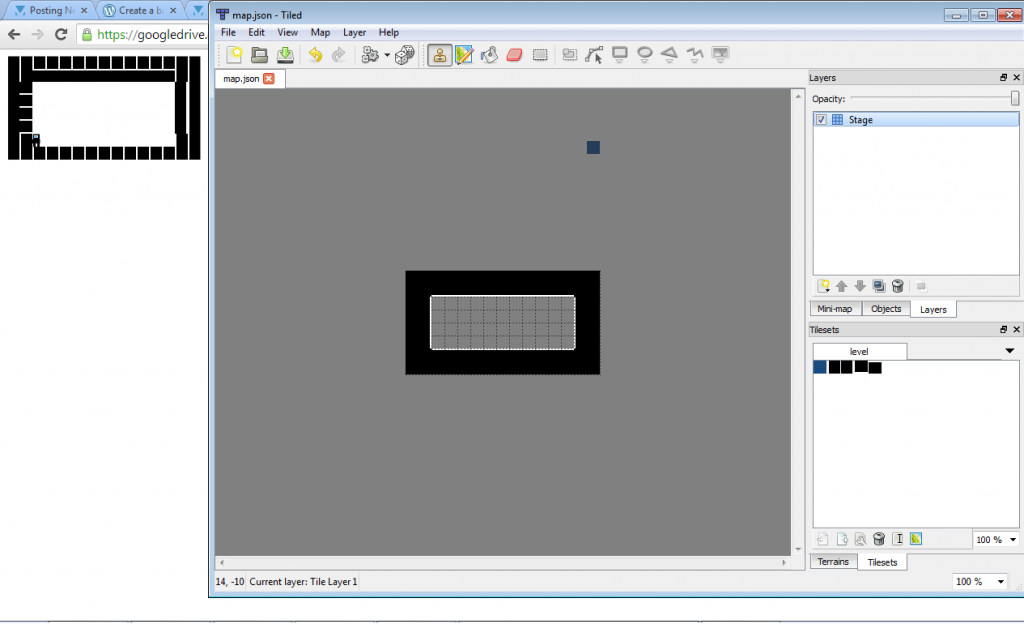The image size is (1024, 624).
Task: Click the Undo arrow icon
Action: [x=315, y=55]
